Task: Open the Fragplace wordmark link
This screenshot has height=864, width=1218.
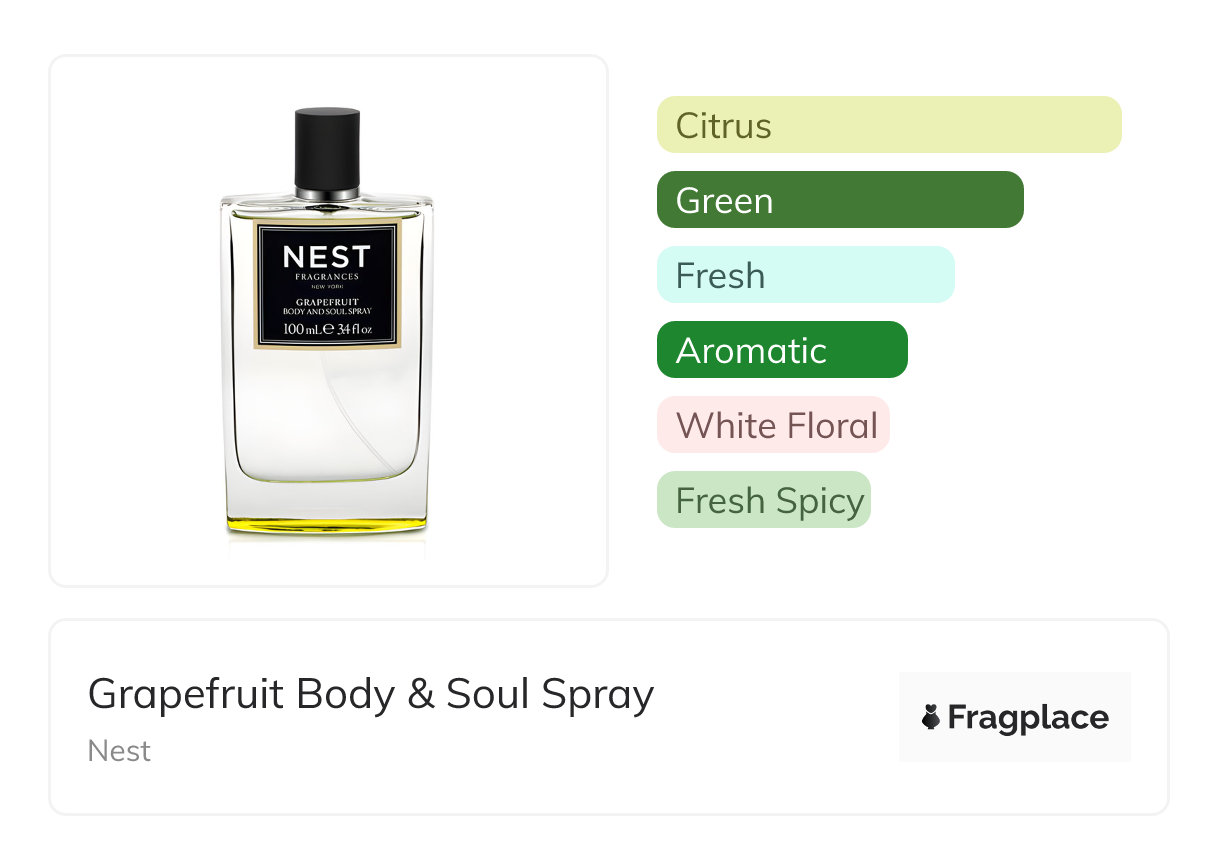Action: point(1028,717)
